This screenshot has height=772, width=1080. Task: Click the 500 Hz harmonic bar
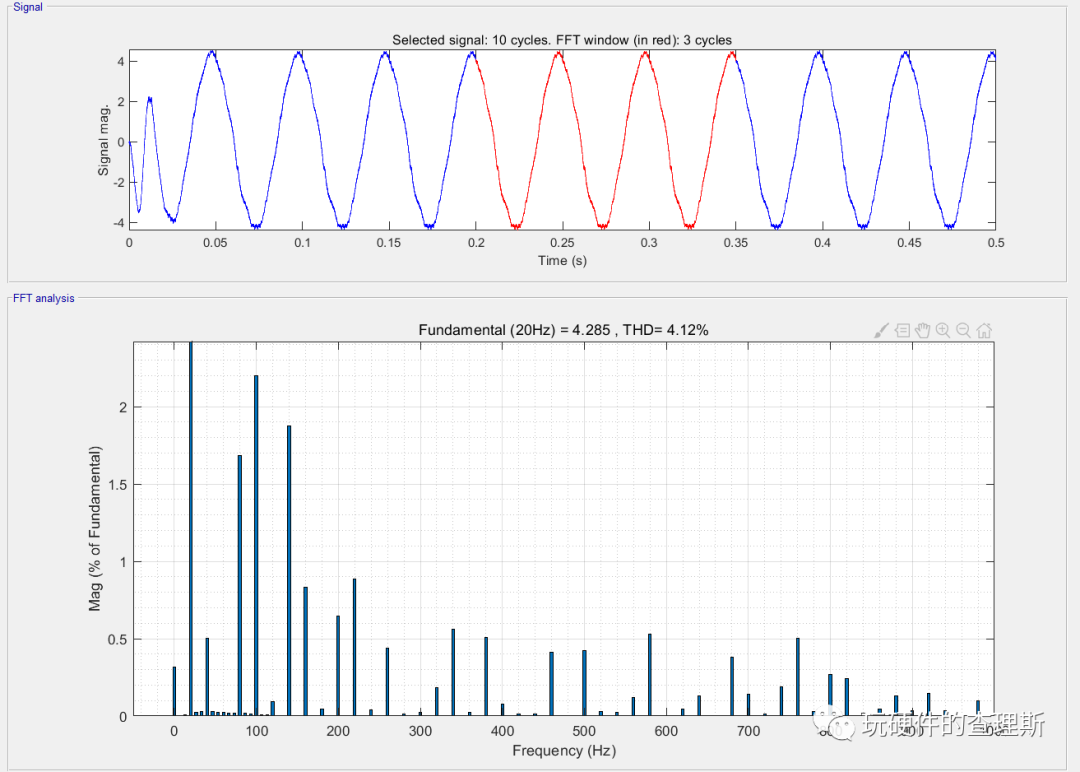(585, 683)
